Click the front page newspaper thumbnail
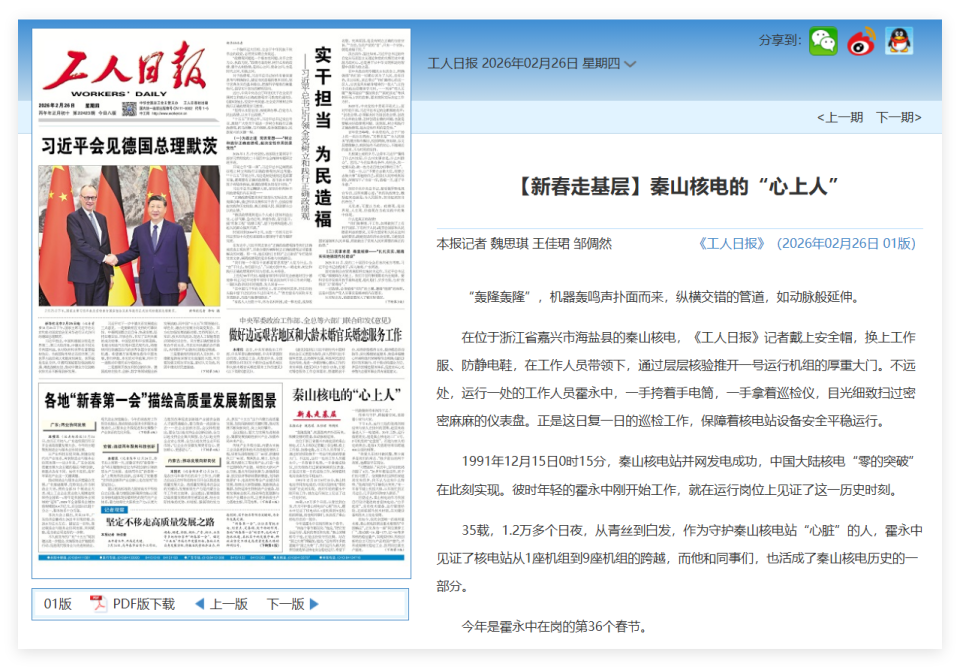This screenshot has height=667, width=960. tap(220, 310)
